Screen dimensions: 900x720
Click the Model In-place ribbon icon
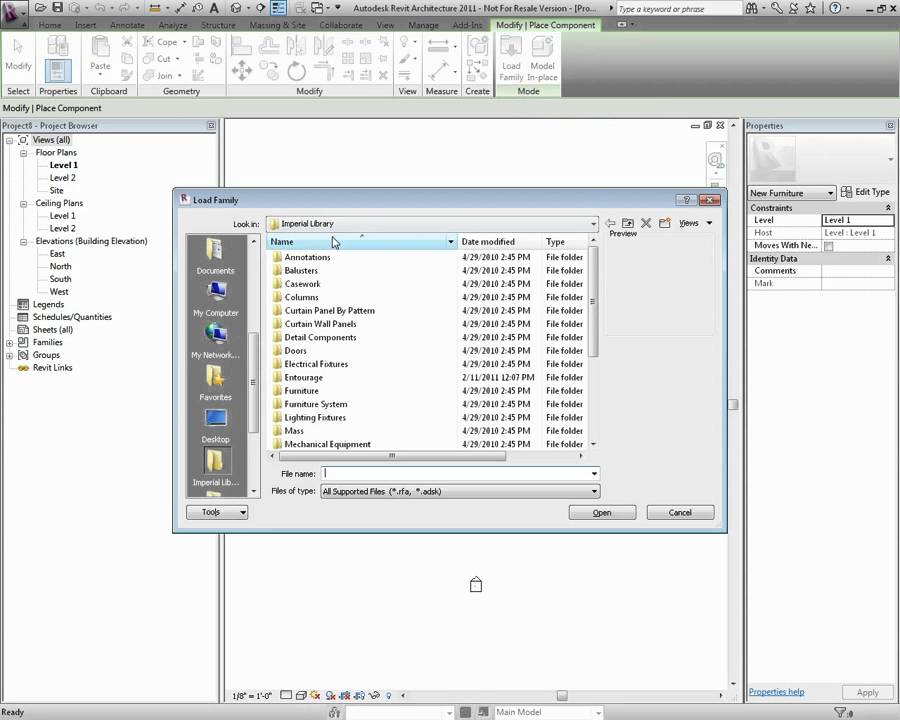[542, 59]
